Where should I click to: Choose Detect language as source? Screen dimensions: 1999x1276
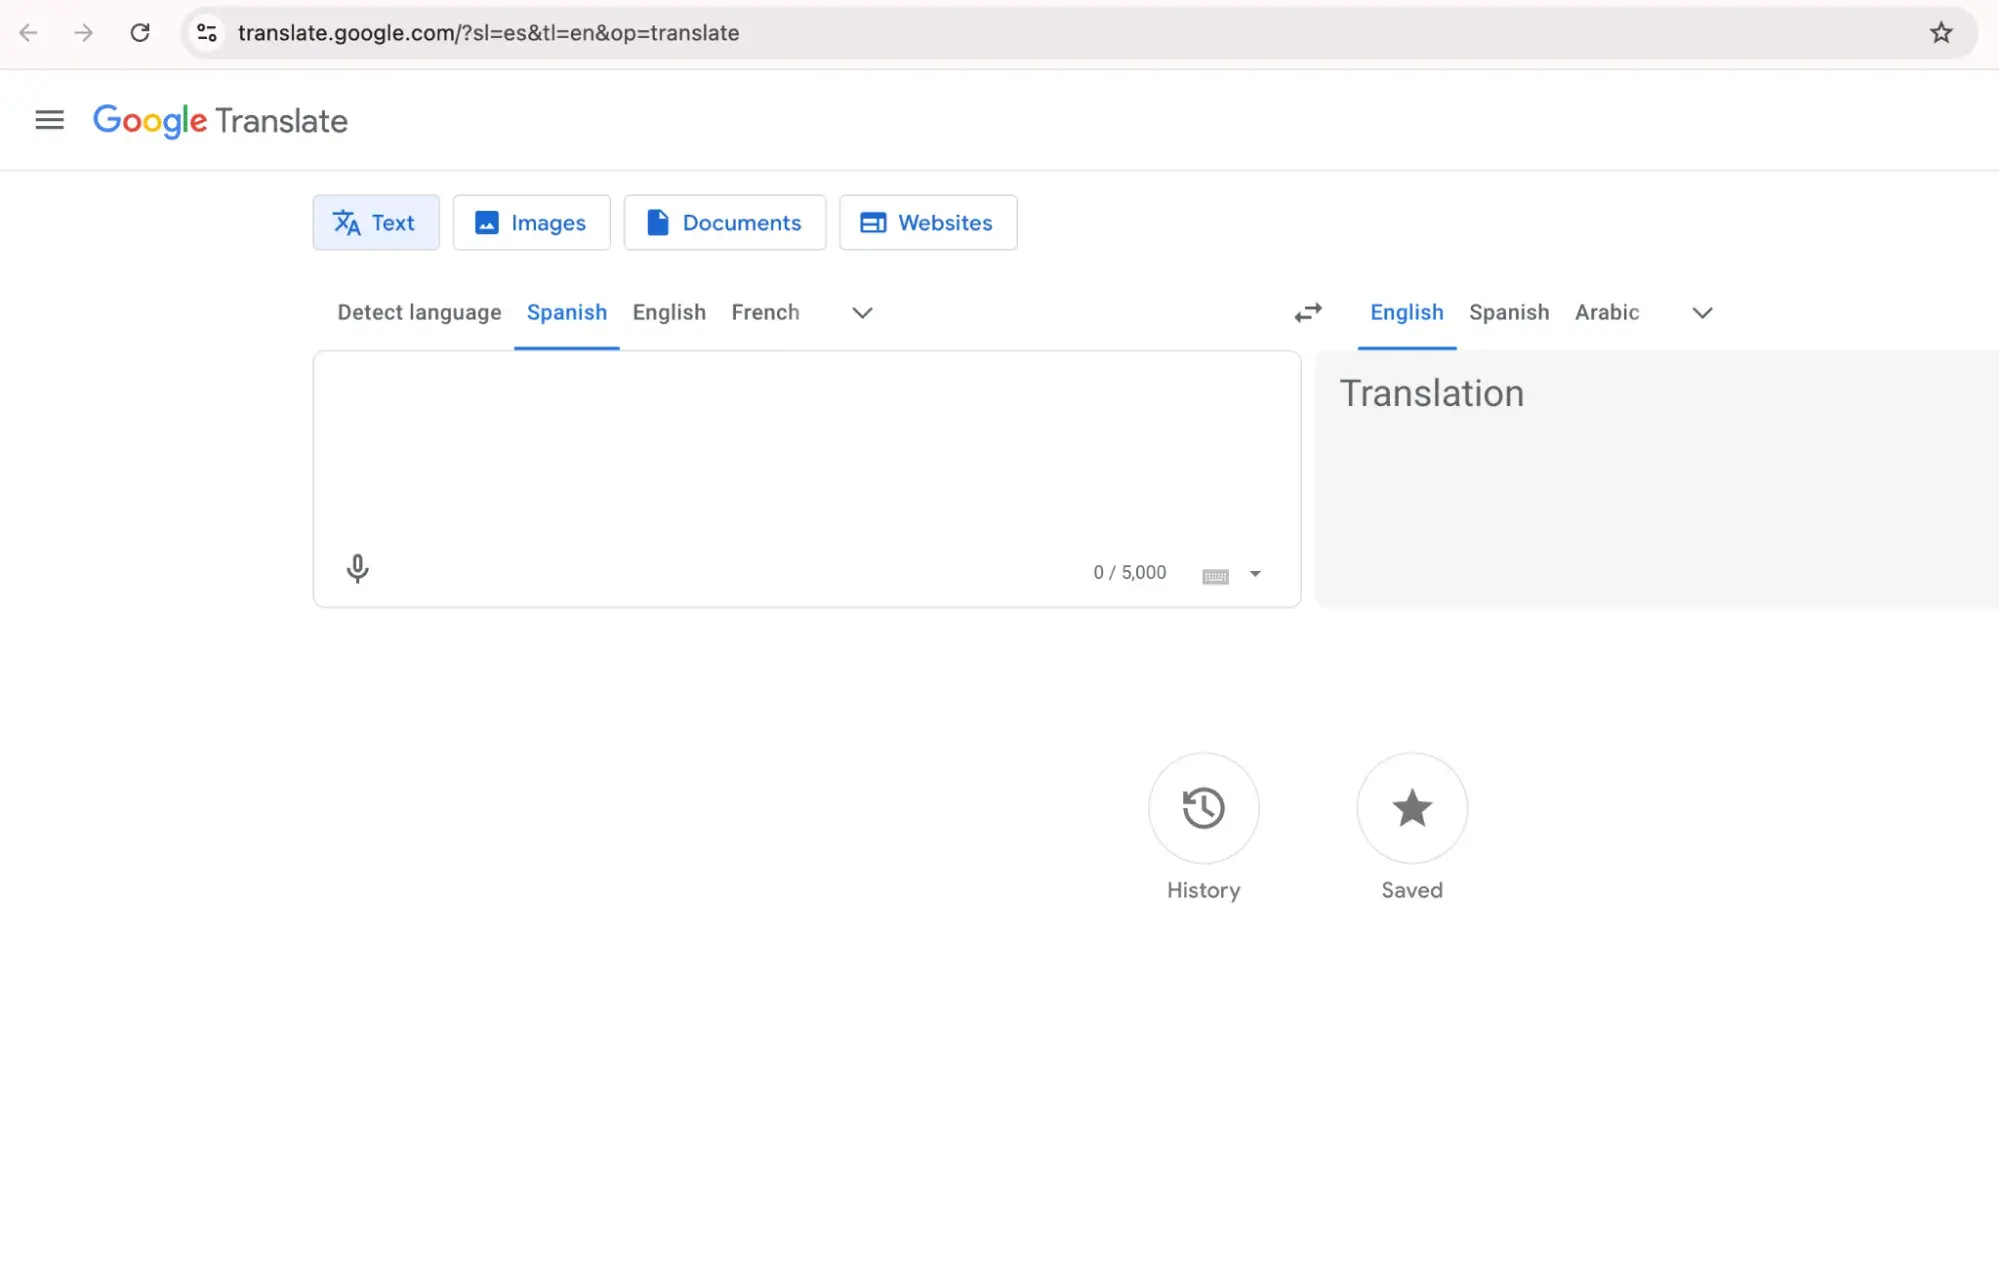pos(419,312)
